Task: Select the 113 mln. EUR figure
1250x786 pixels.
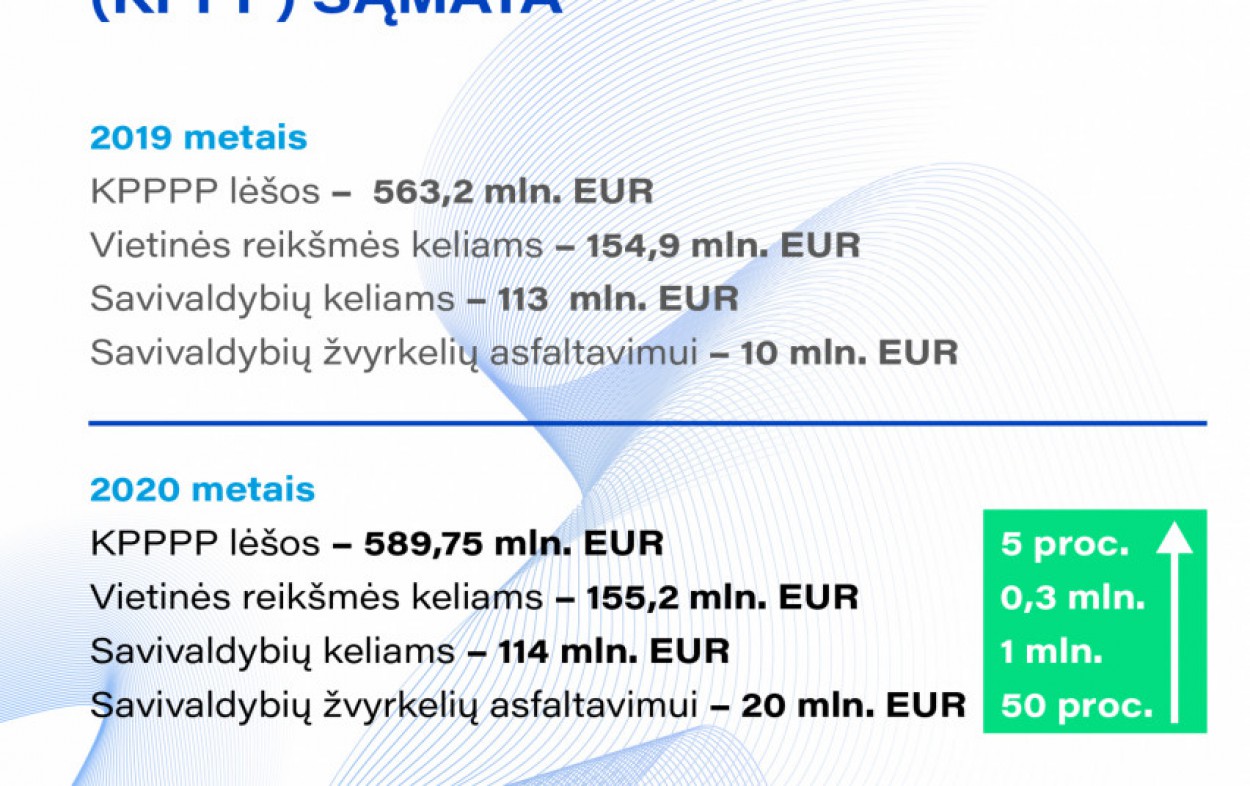Action: (x=618, y=298)
